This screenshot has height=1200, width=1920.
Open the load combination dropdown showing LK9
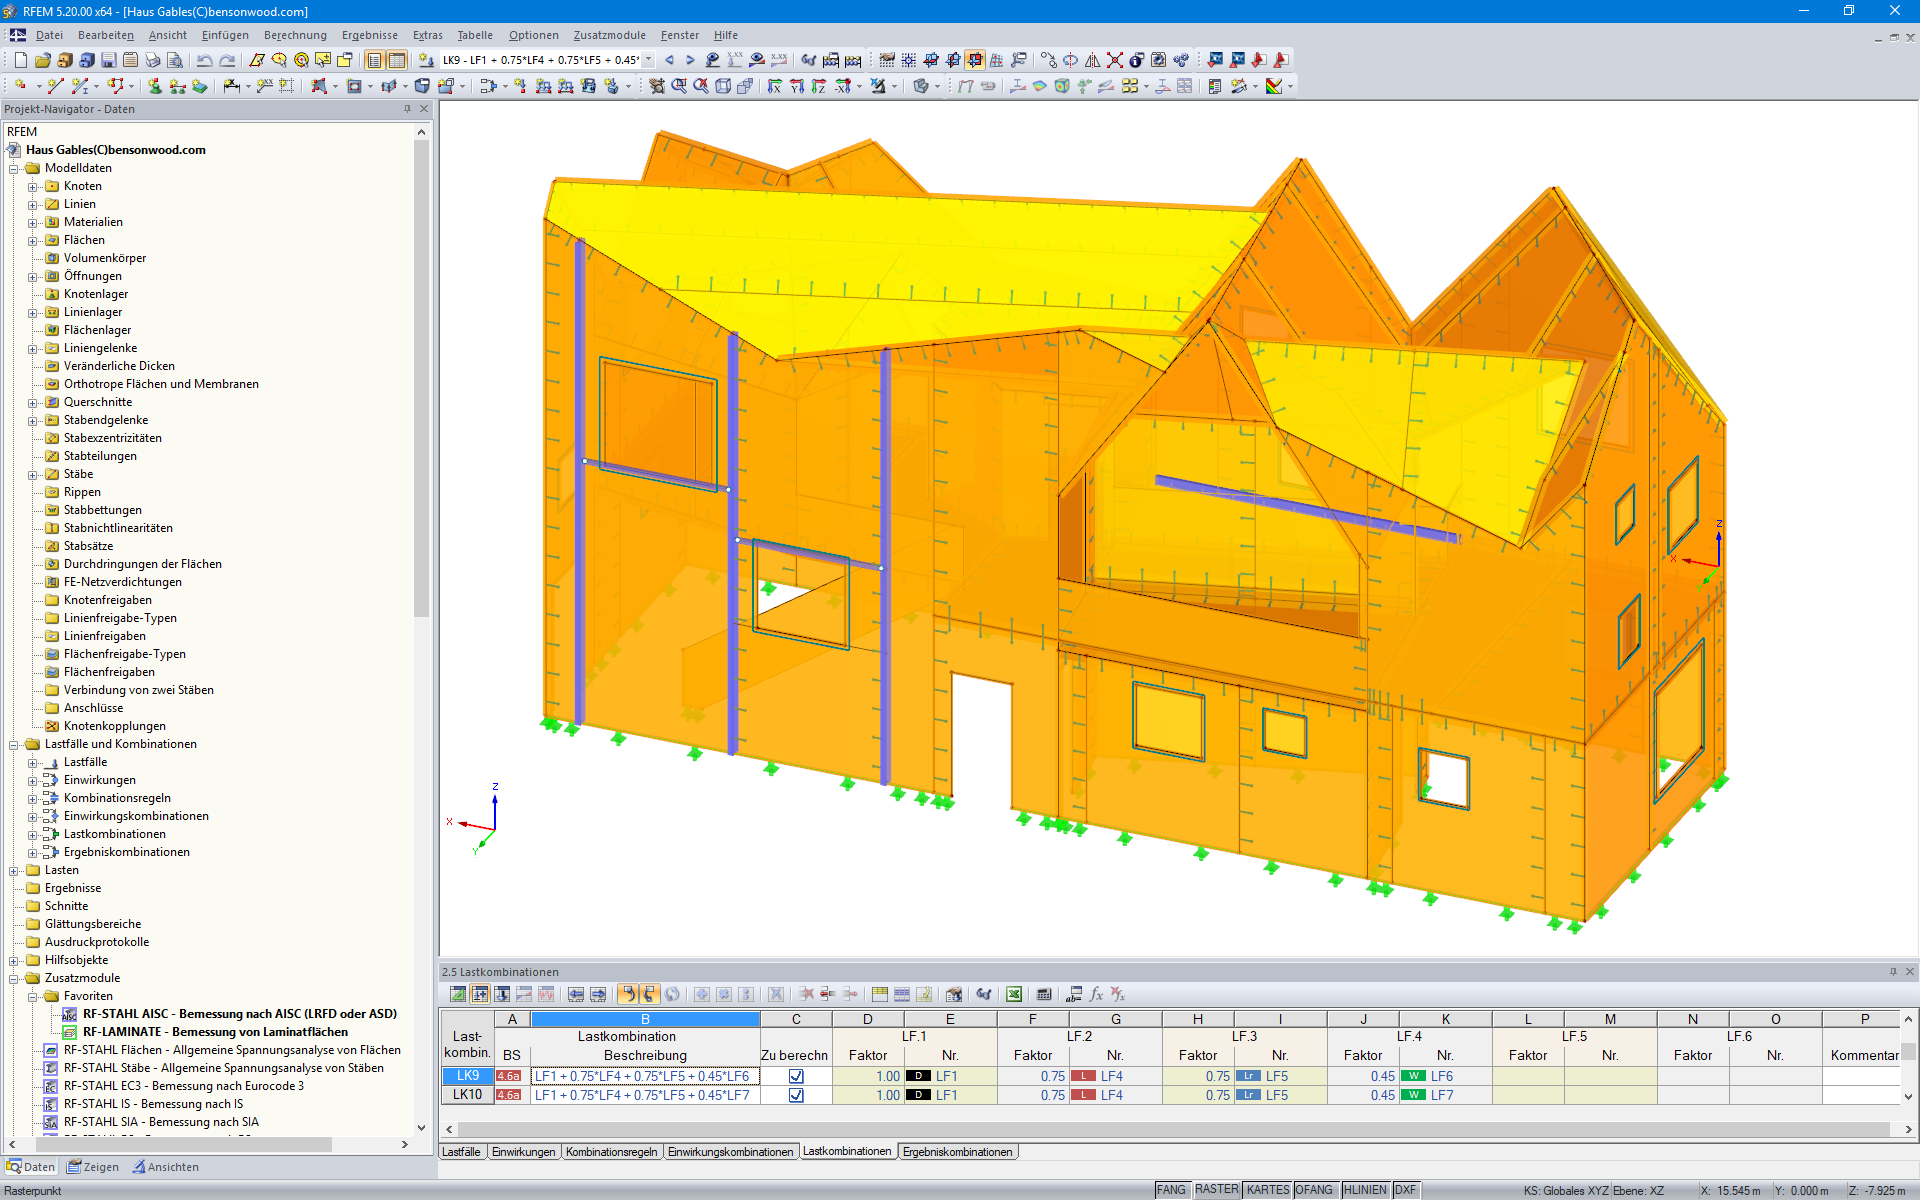[x=647, y=60]
